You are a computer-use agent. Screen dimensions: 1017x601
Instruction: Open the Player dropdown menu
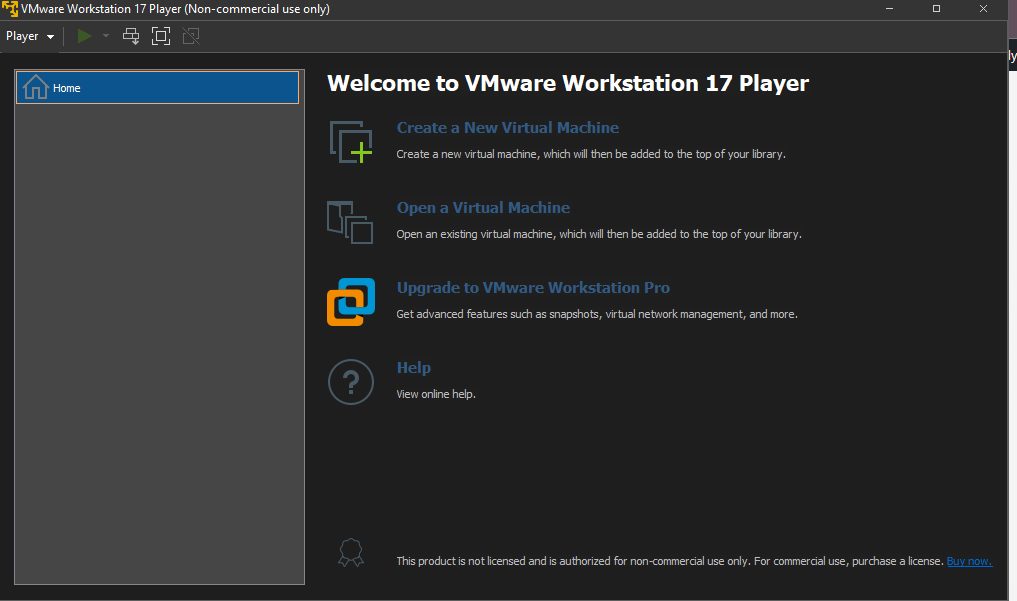point(30,36)
